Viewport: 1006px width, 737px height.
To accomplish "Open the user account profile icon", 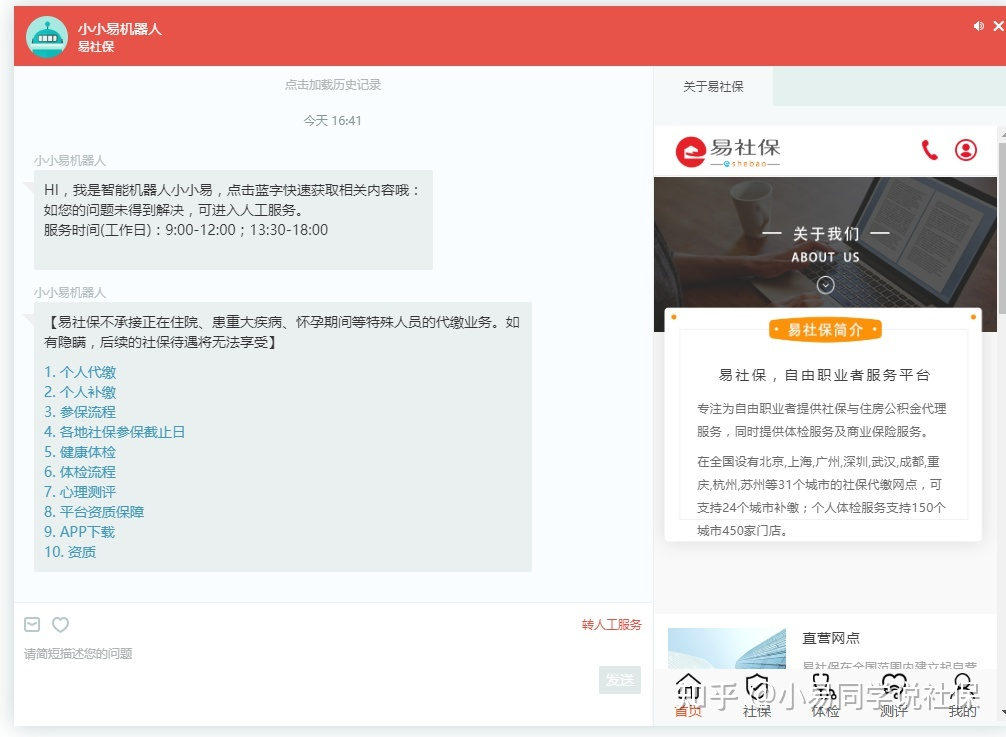I will [x=966, y=150].
